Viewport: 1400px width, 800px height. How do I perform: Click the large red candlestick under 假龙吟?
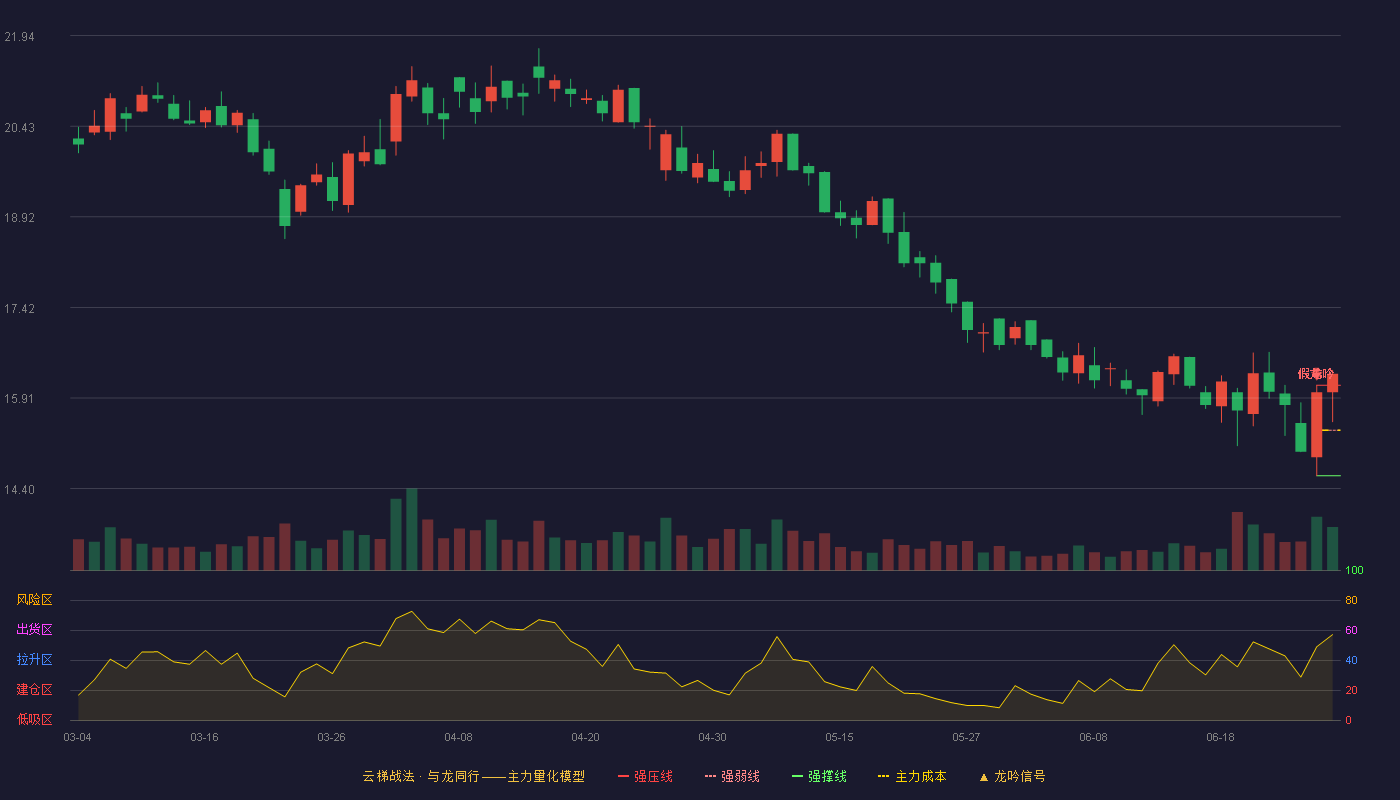click(1316, 424)
